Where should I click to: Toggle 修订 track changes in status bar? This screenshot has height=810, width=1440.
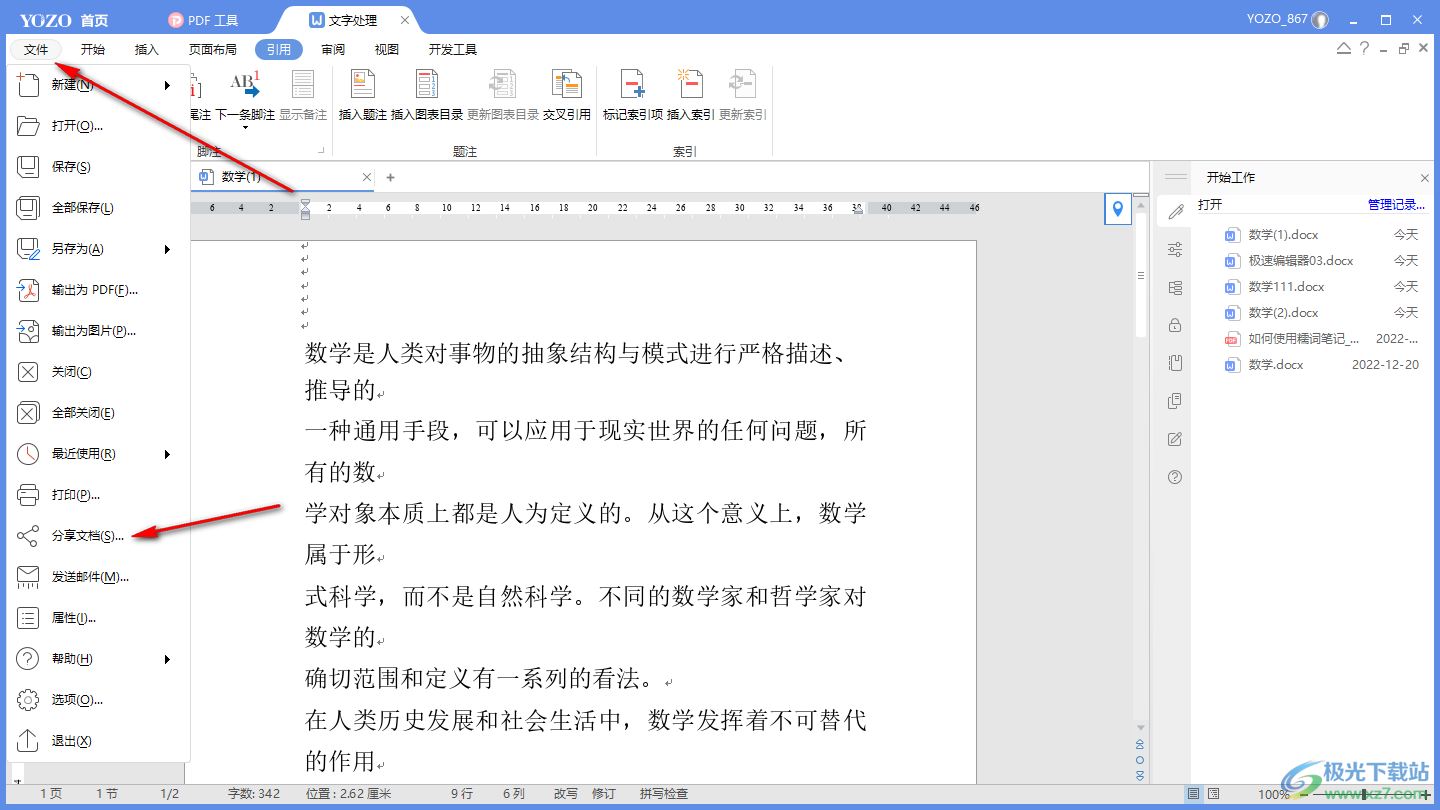tap(603, 793)
